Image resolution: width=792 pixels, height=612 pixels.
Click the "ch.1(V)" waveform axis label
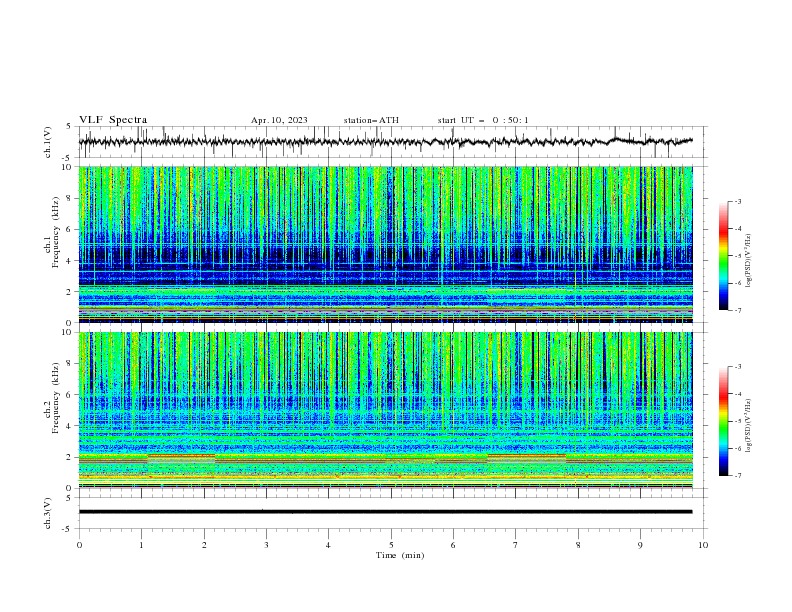coord(48,142)
